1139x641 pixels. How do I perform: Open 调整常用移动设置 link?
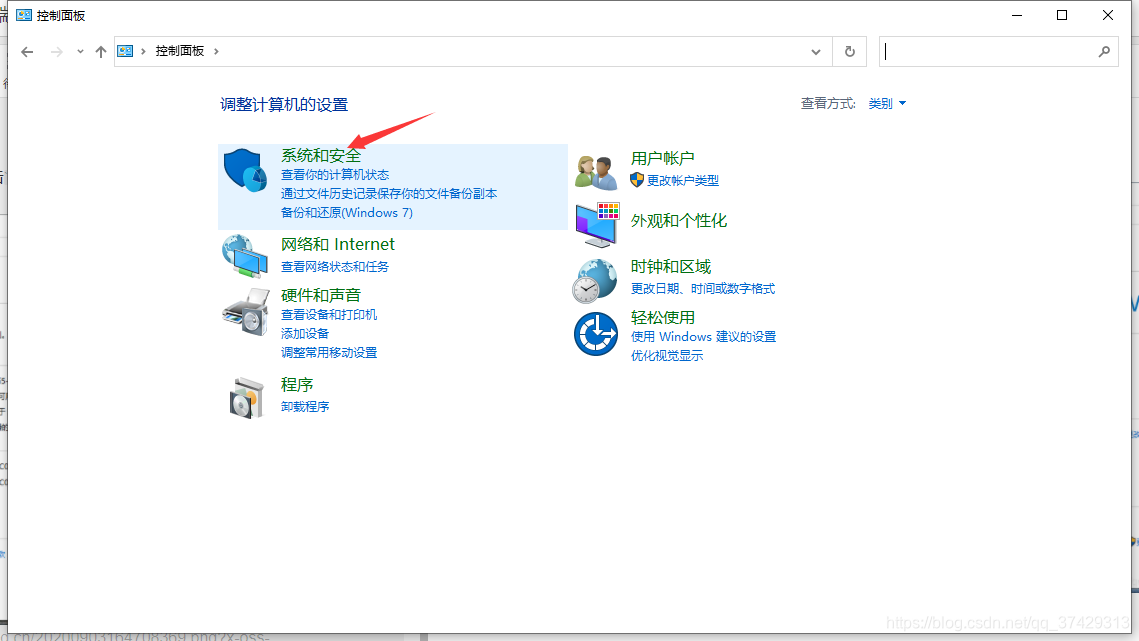point(329,352)
